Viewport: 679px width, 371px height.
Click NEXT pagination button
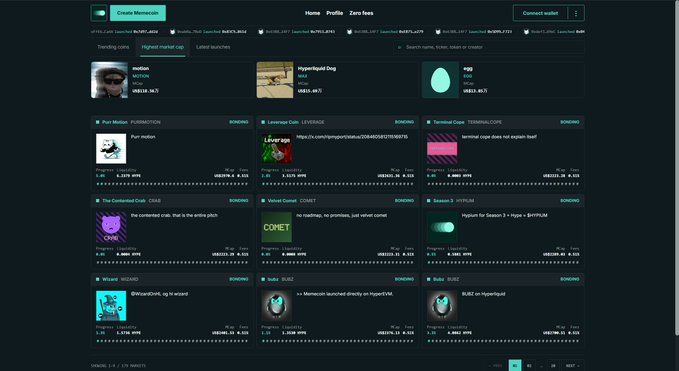[x=572, y=365]
